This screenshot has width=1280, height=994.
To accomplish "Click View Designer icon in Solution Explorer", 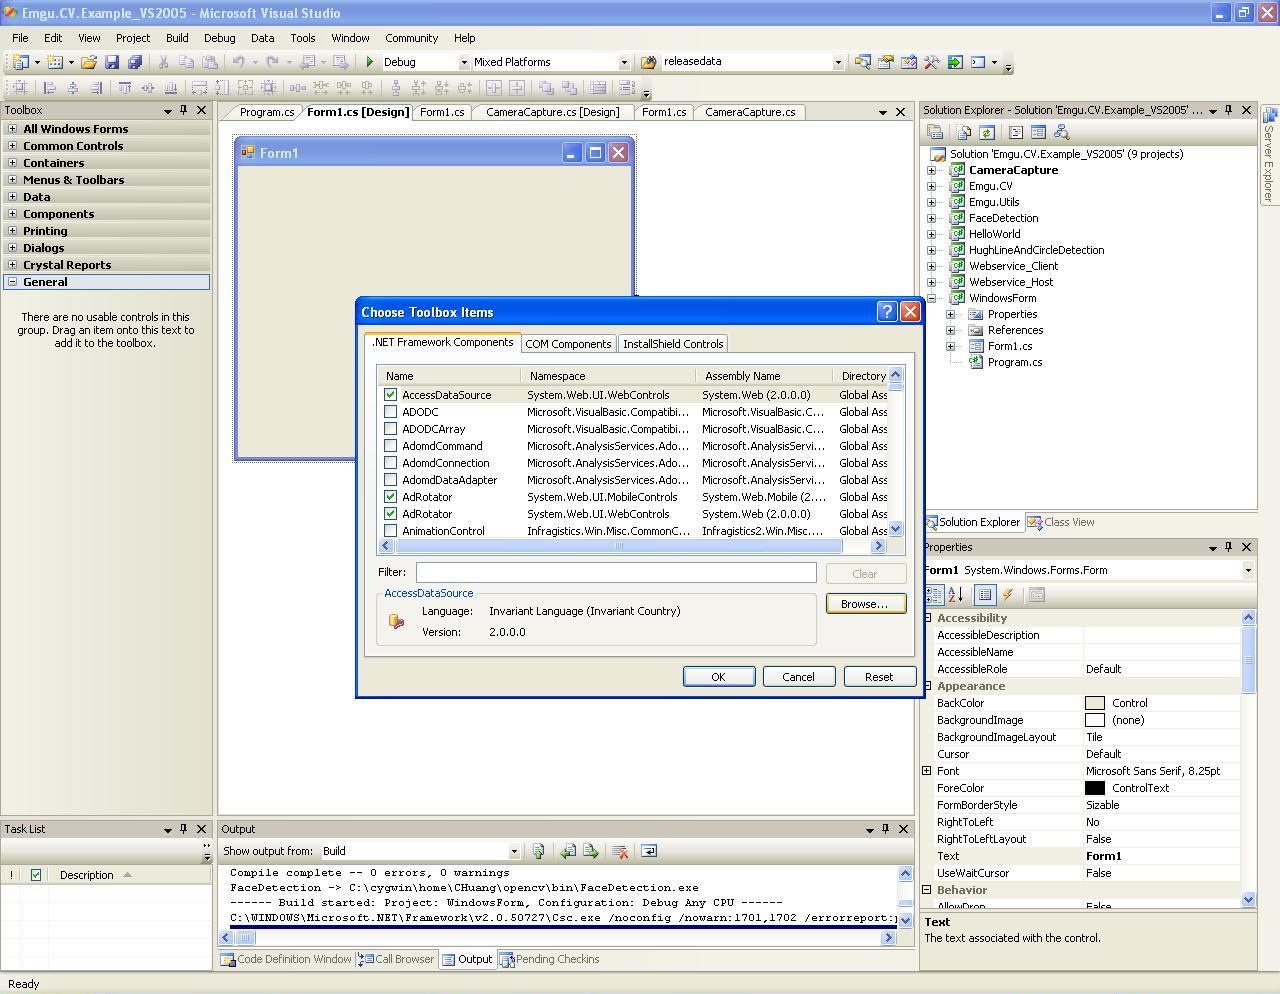I will (x=1038, y=132).
